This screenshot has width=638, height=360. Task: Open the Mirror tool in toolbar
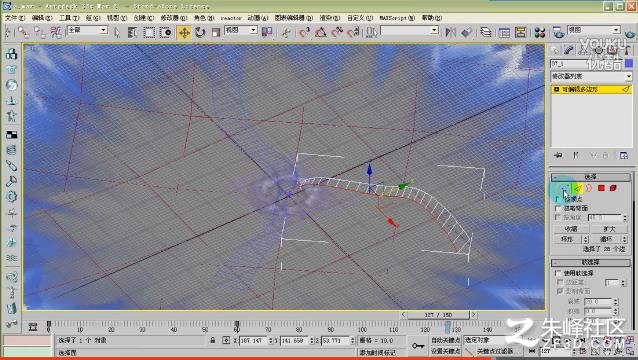450,33
